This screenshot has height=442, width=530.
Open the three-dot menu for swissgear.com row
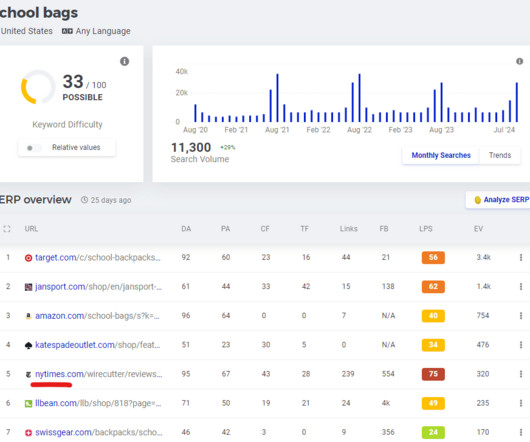click(521, 432)
